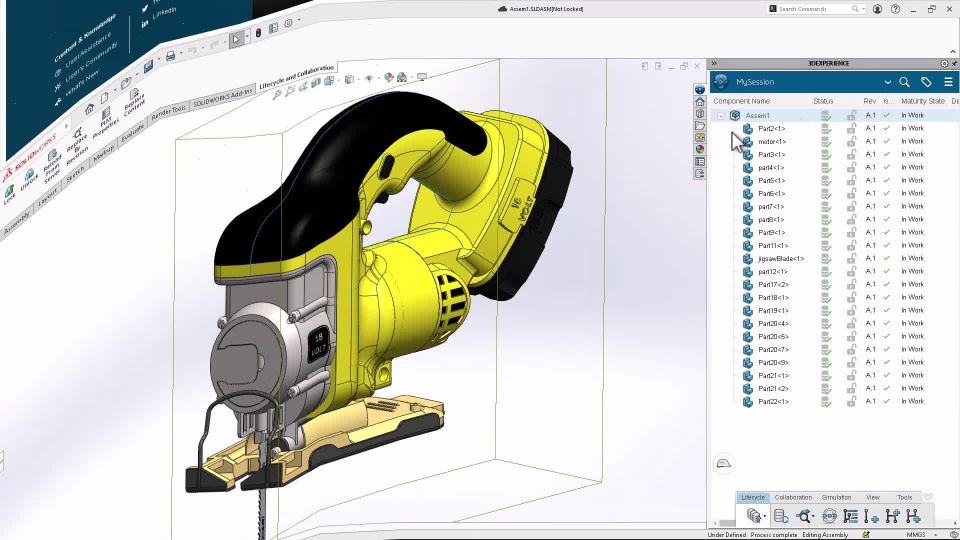
Task: Click the Maturity State column header
Action: pyautogui.click(x=923, y=101)
